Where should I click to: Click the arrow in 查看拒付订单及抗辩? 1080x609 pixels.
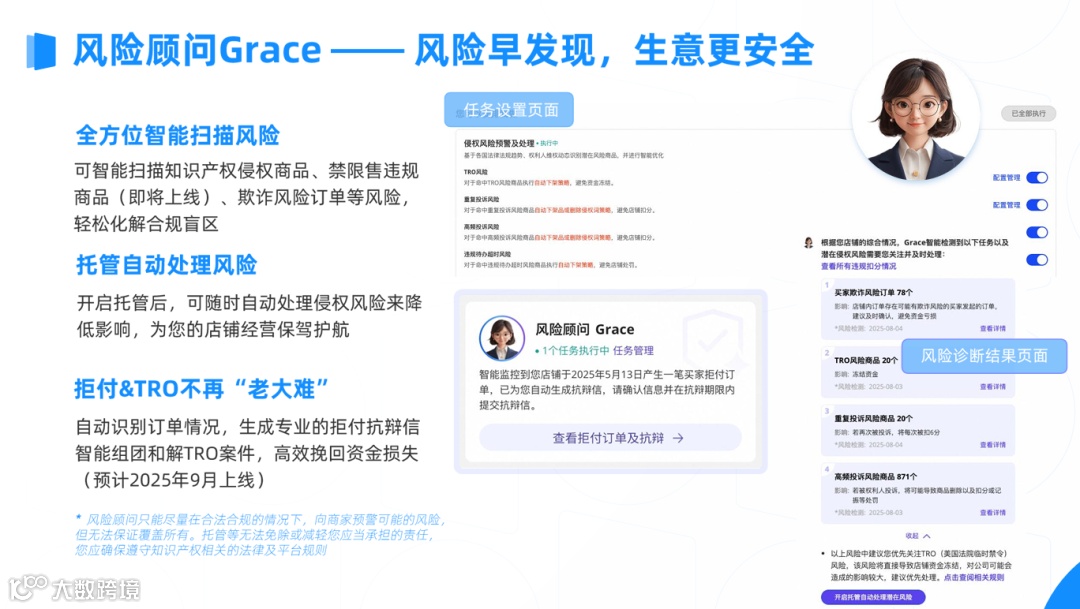678,438
